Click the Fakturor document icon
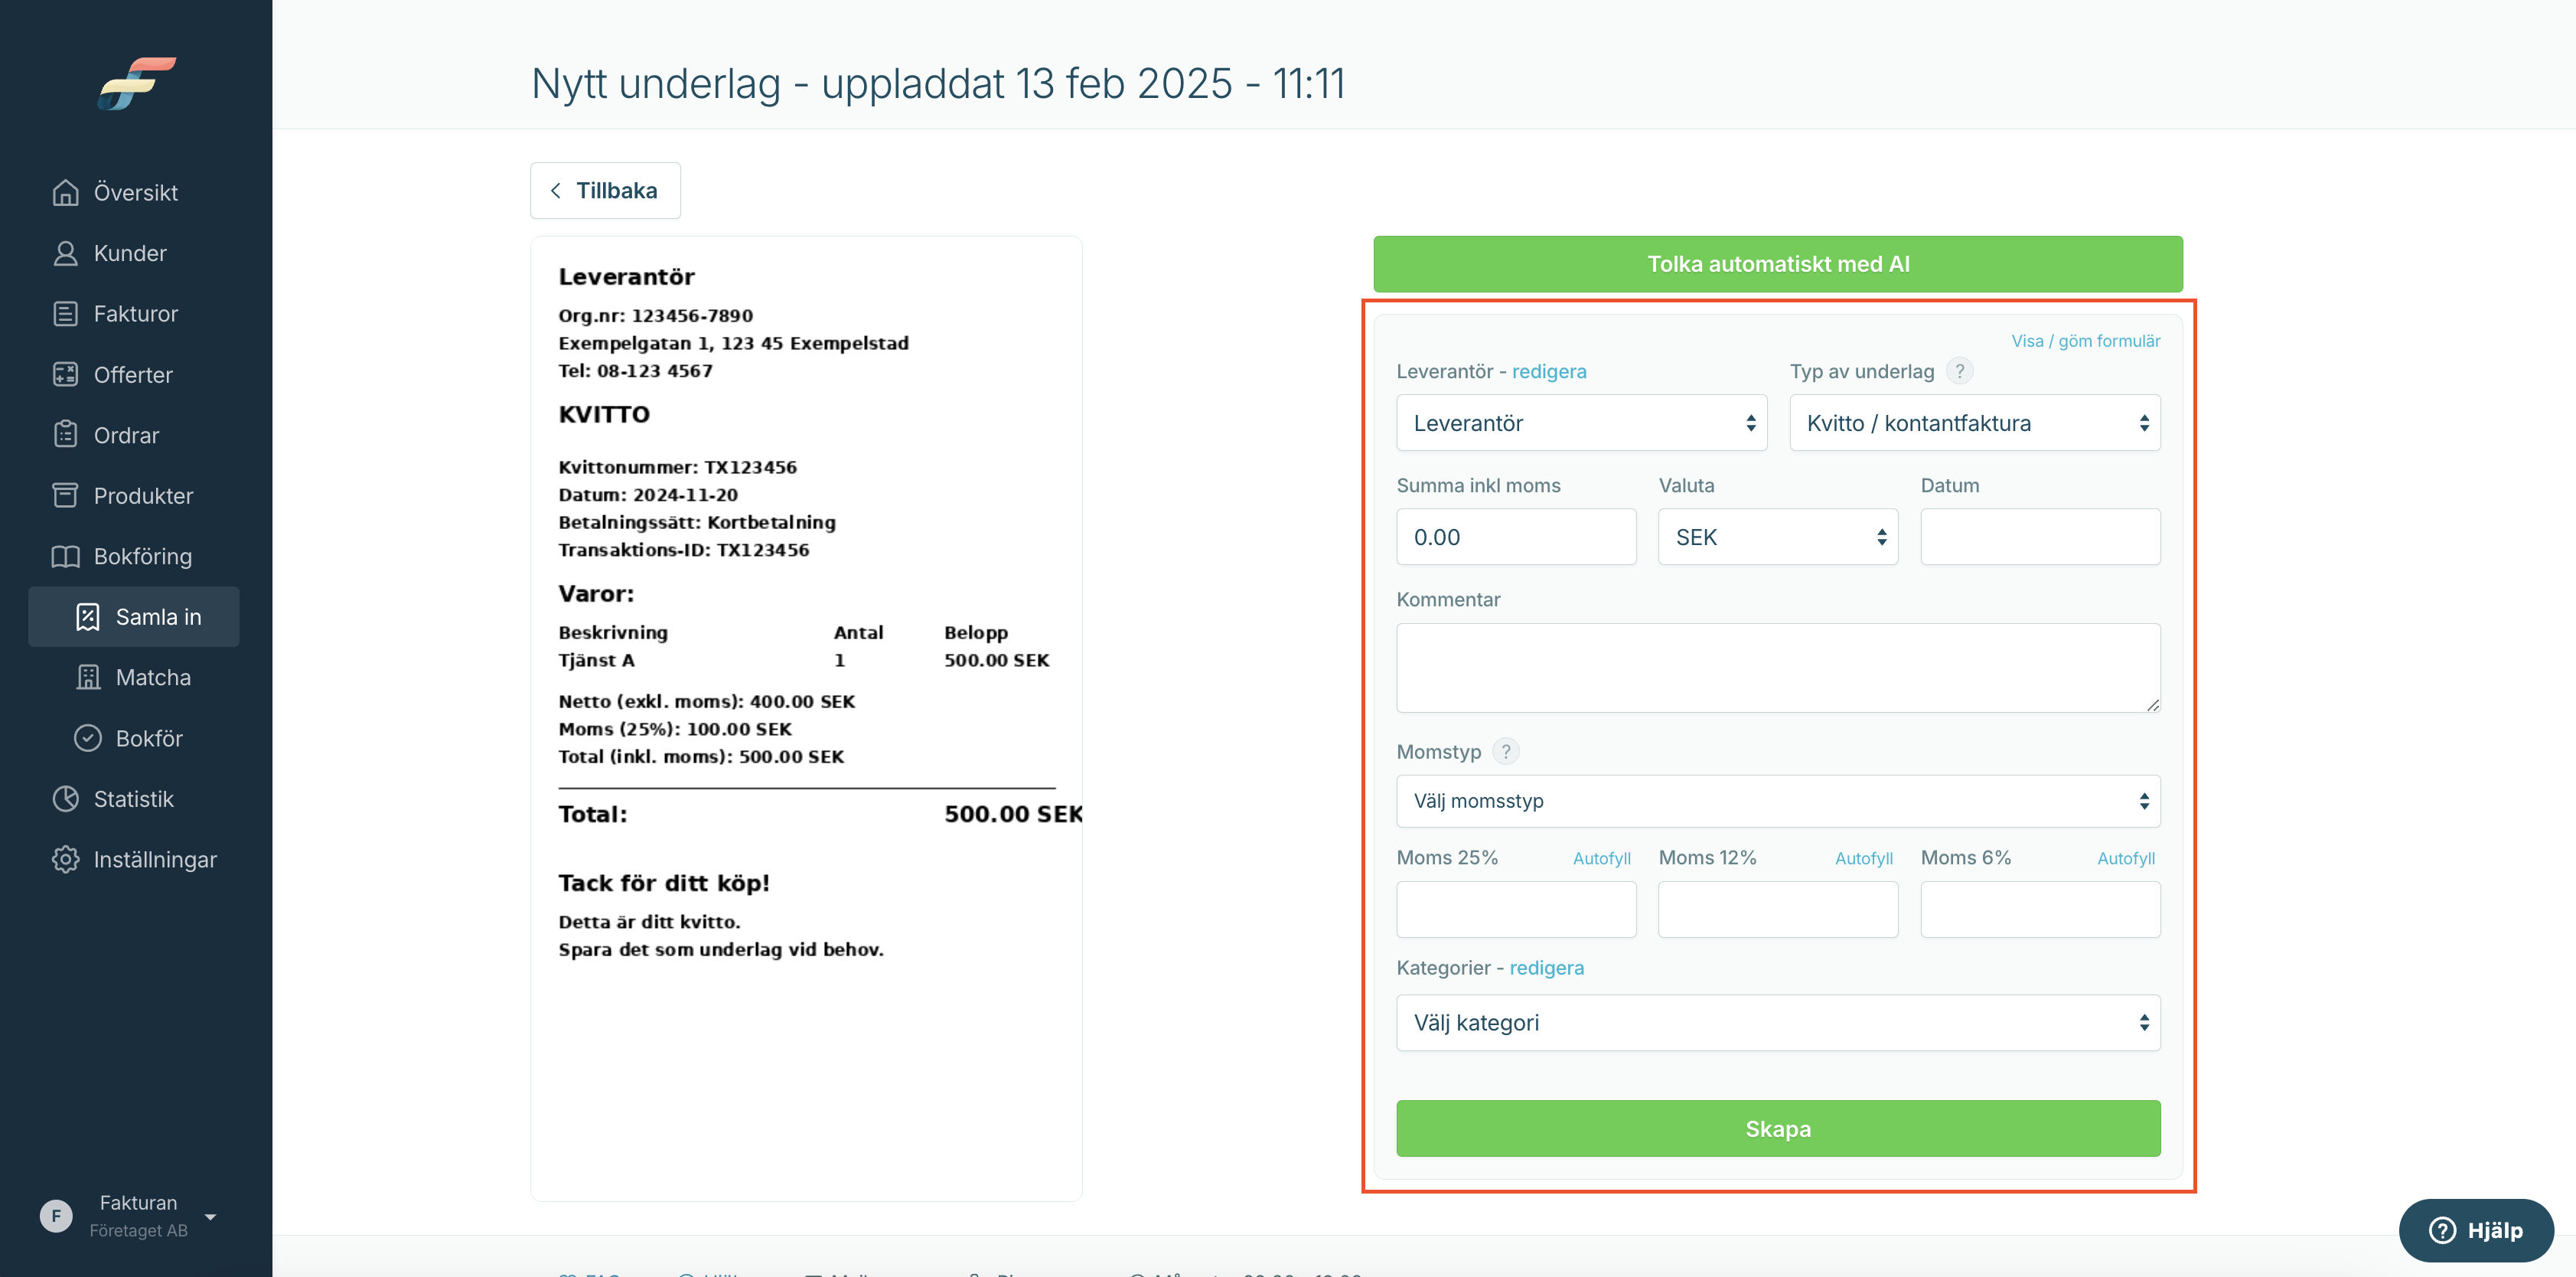The width and height of the screenshot is (2576, 1277). (65, 314)
